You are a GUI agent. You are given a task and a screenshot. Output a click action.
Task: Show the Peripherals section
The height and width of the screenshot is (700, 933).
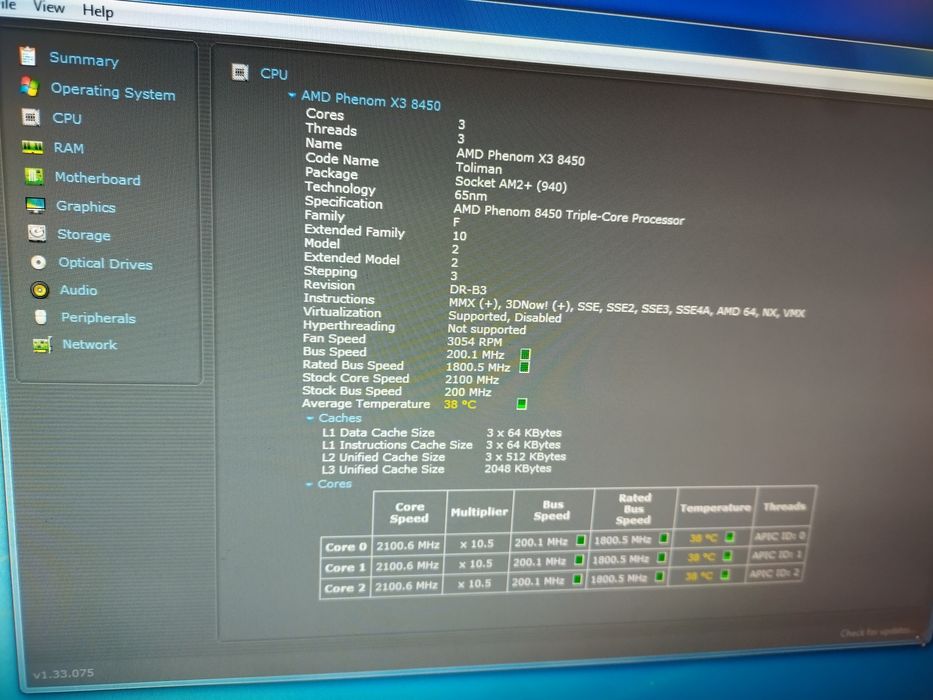click(98, 318)
